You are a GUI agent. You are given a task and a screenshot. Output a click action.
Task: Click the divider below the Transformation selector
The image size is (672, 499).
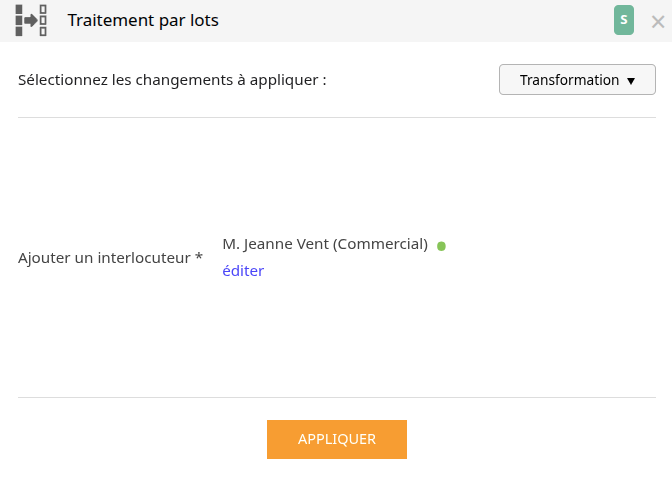click(337, 117)
